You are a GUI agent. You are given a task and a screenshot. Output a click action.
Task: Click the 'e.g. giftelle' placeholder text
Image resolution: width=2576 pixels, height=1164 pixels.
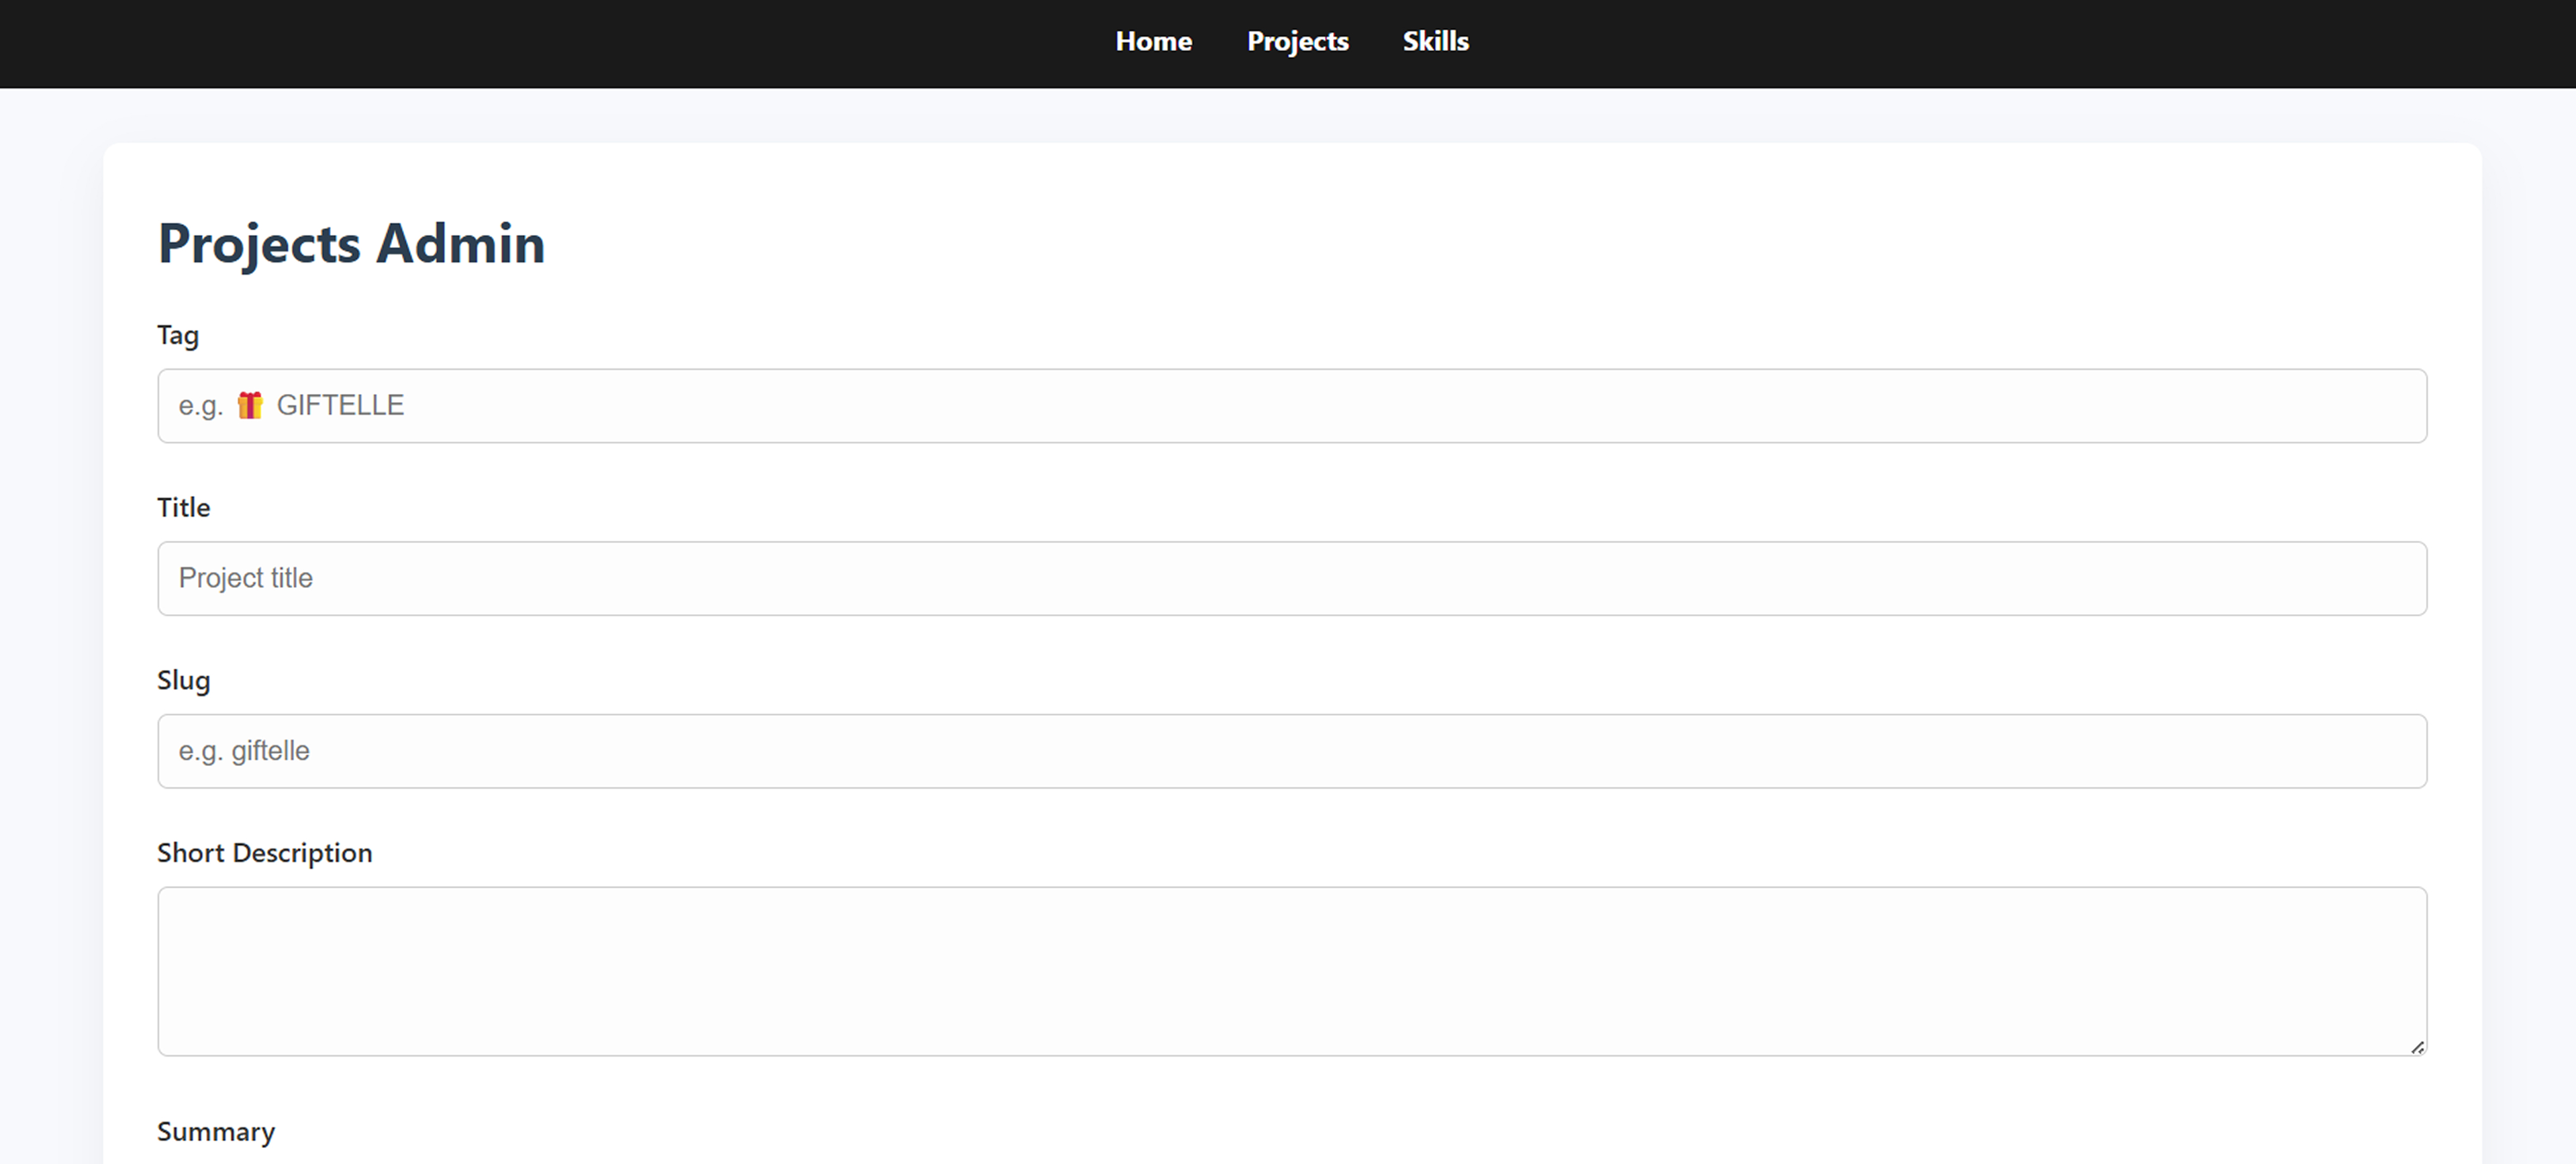[x=244, y=751]
